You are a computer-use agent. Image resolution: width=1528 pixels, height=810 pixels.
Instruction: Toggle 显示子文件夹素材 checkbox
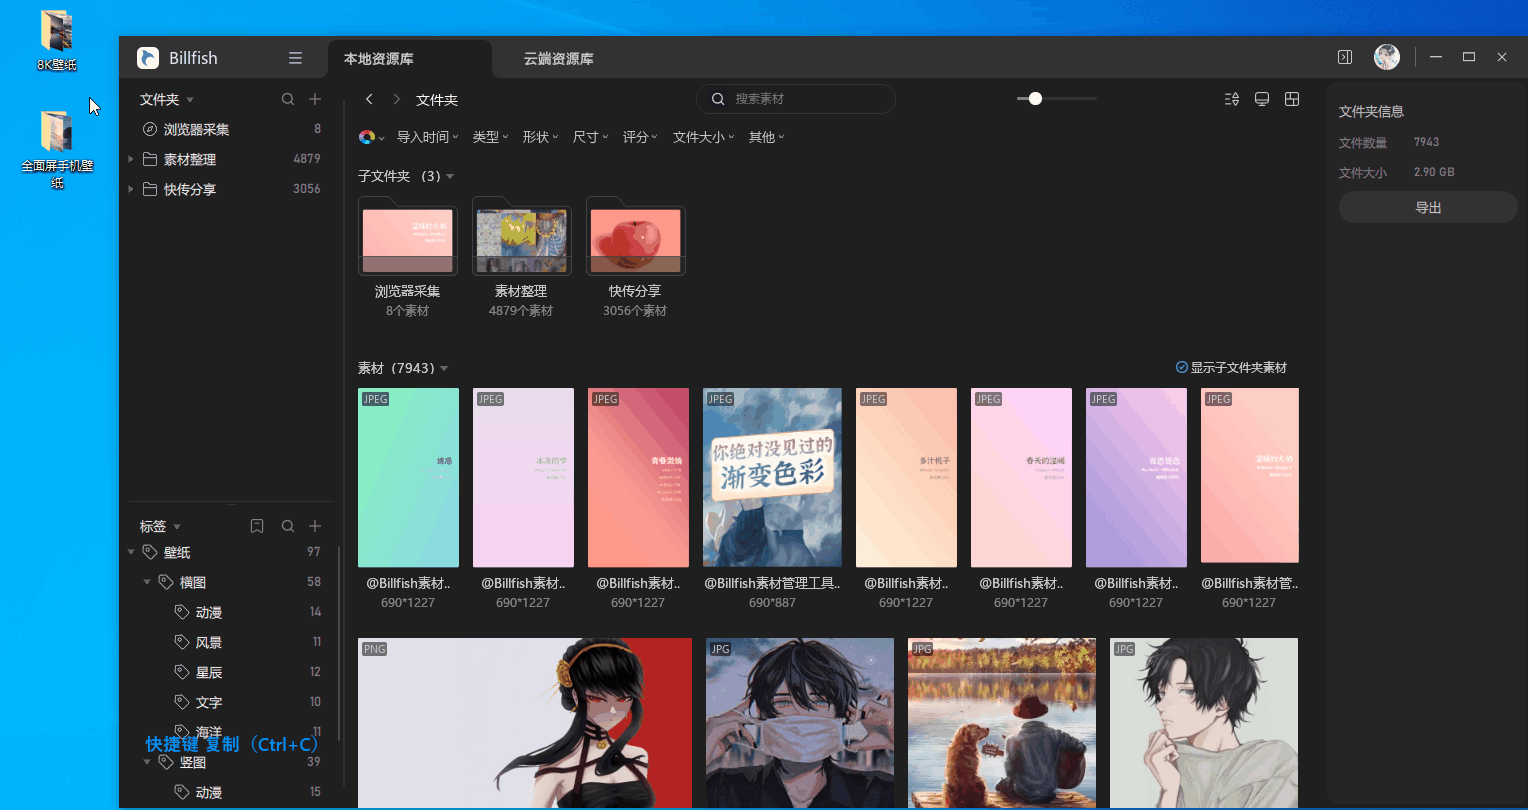pyautogui.click(x=1182, y=367)
